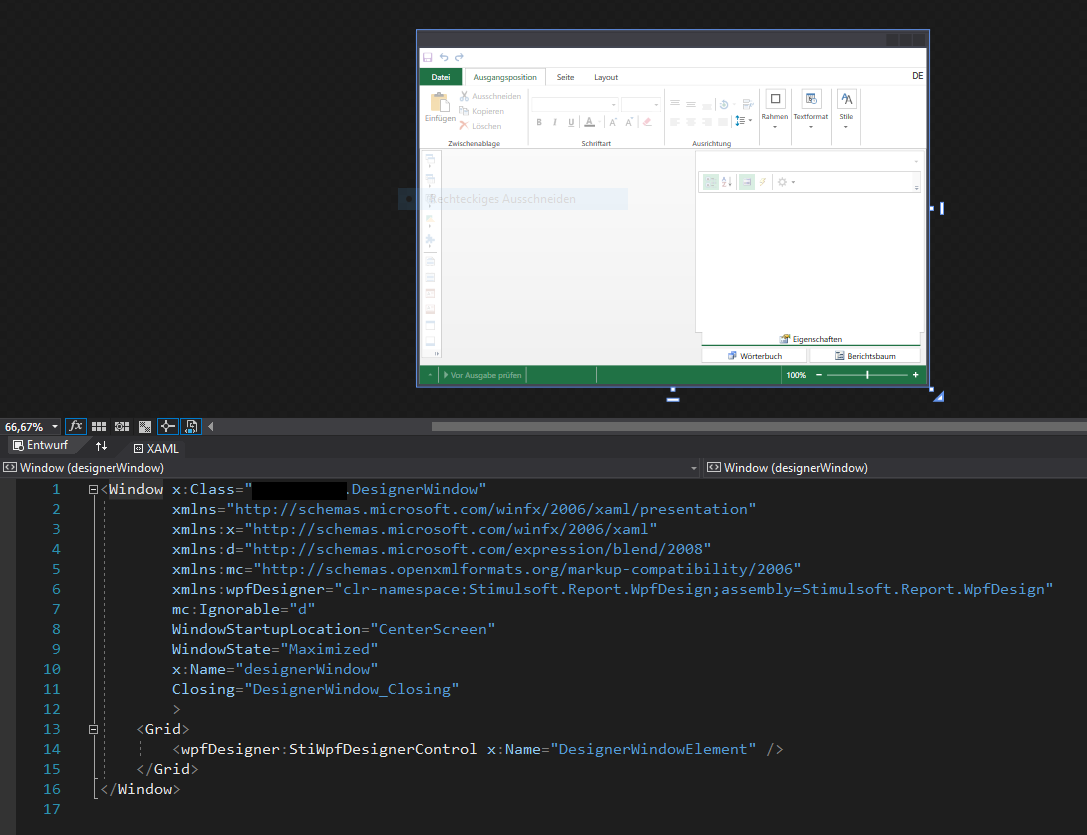
Task: Open the right Window (designerWindow) member dropdown
Action: 894,468
